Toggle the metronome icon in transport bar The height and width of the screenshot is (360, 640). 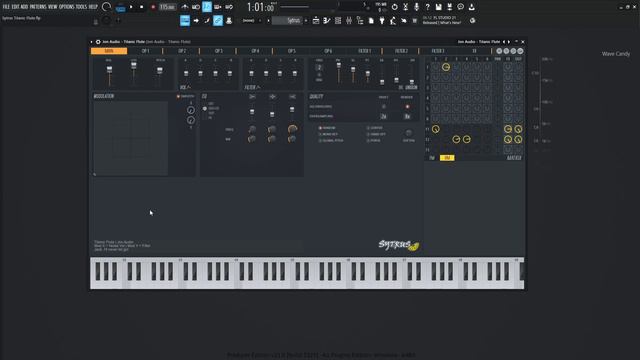tap(185, 7)
